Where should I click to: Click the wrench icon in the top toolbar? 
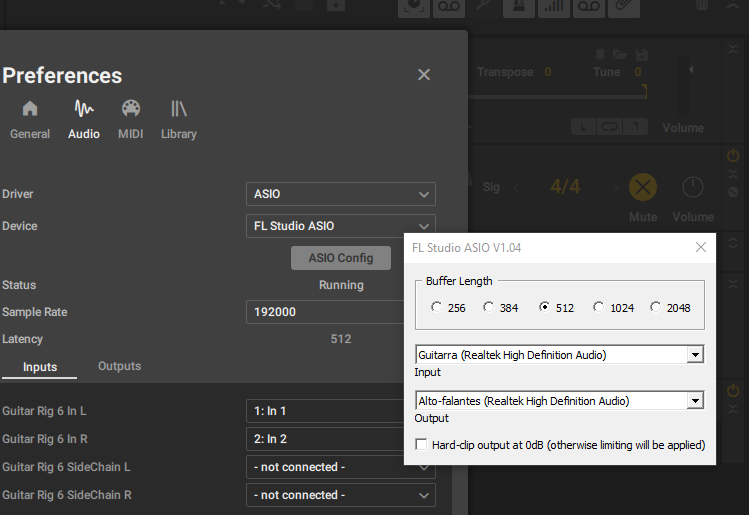pyautogui.click(x=484, y=5)
